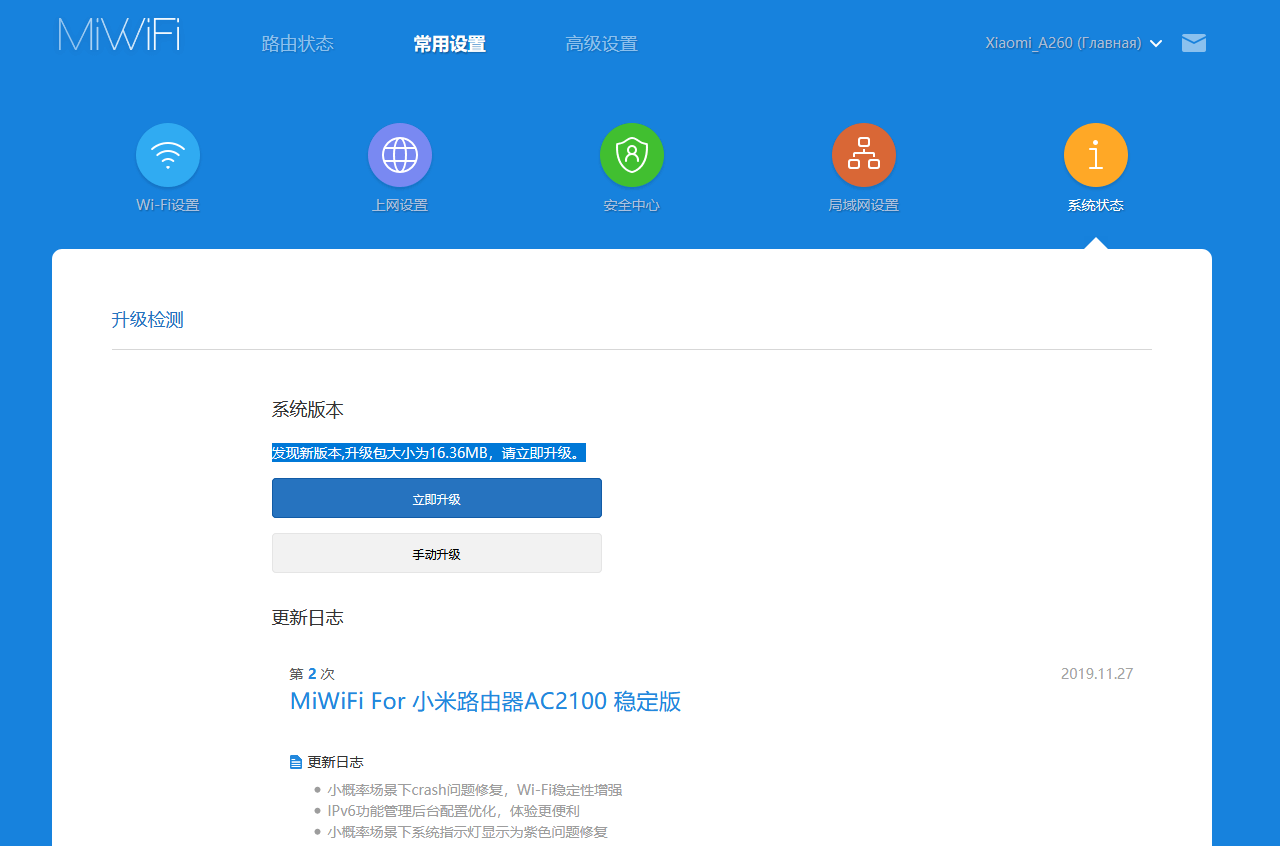
Task: Switch to the 高级设置 tab
Action: tap(601, 44)
